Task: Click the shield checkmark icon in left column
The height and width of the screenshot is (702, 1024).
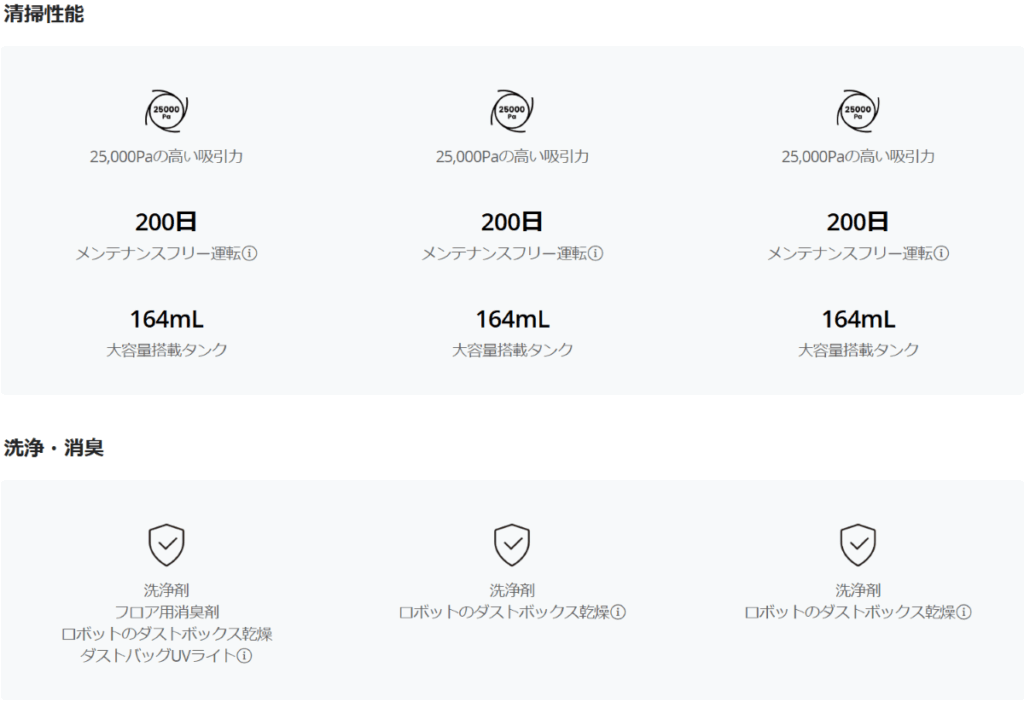Action: [166, 545]
